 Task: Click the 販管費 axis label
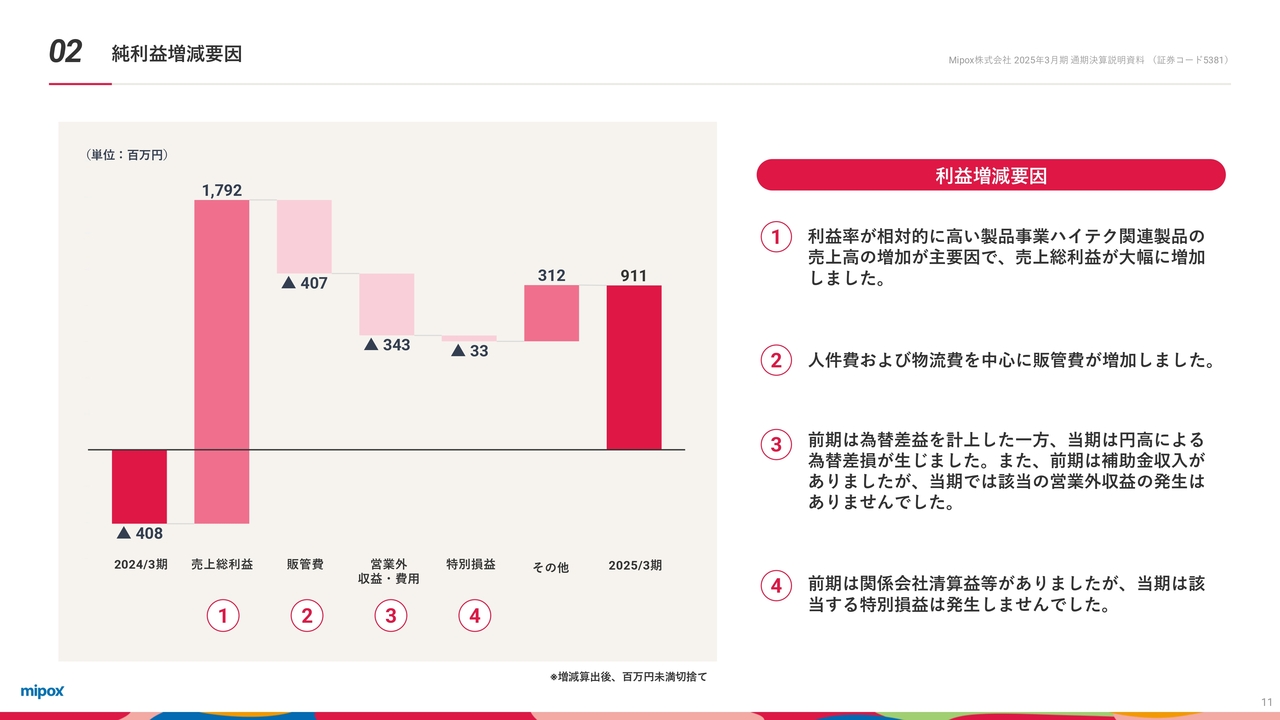point(305,565)
